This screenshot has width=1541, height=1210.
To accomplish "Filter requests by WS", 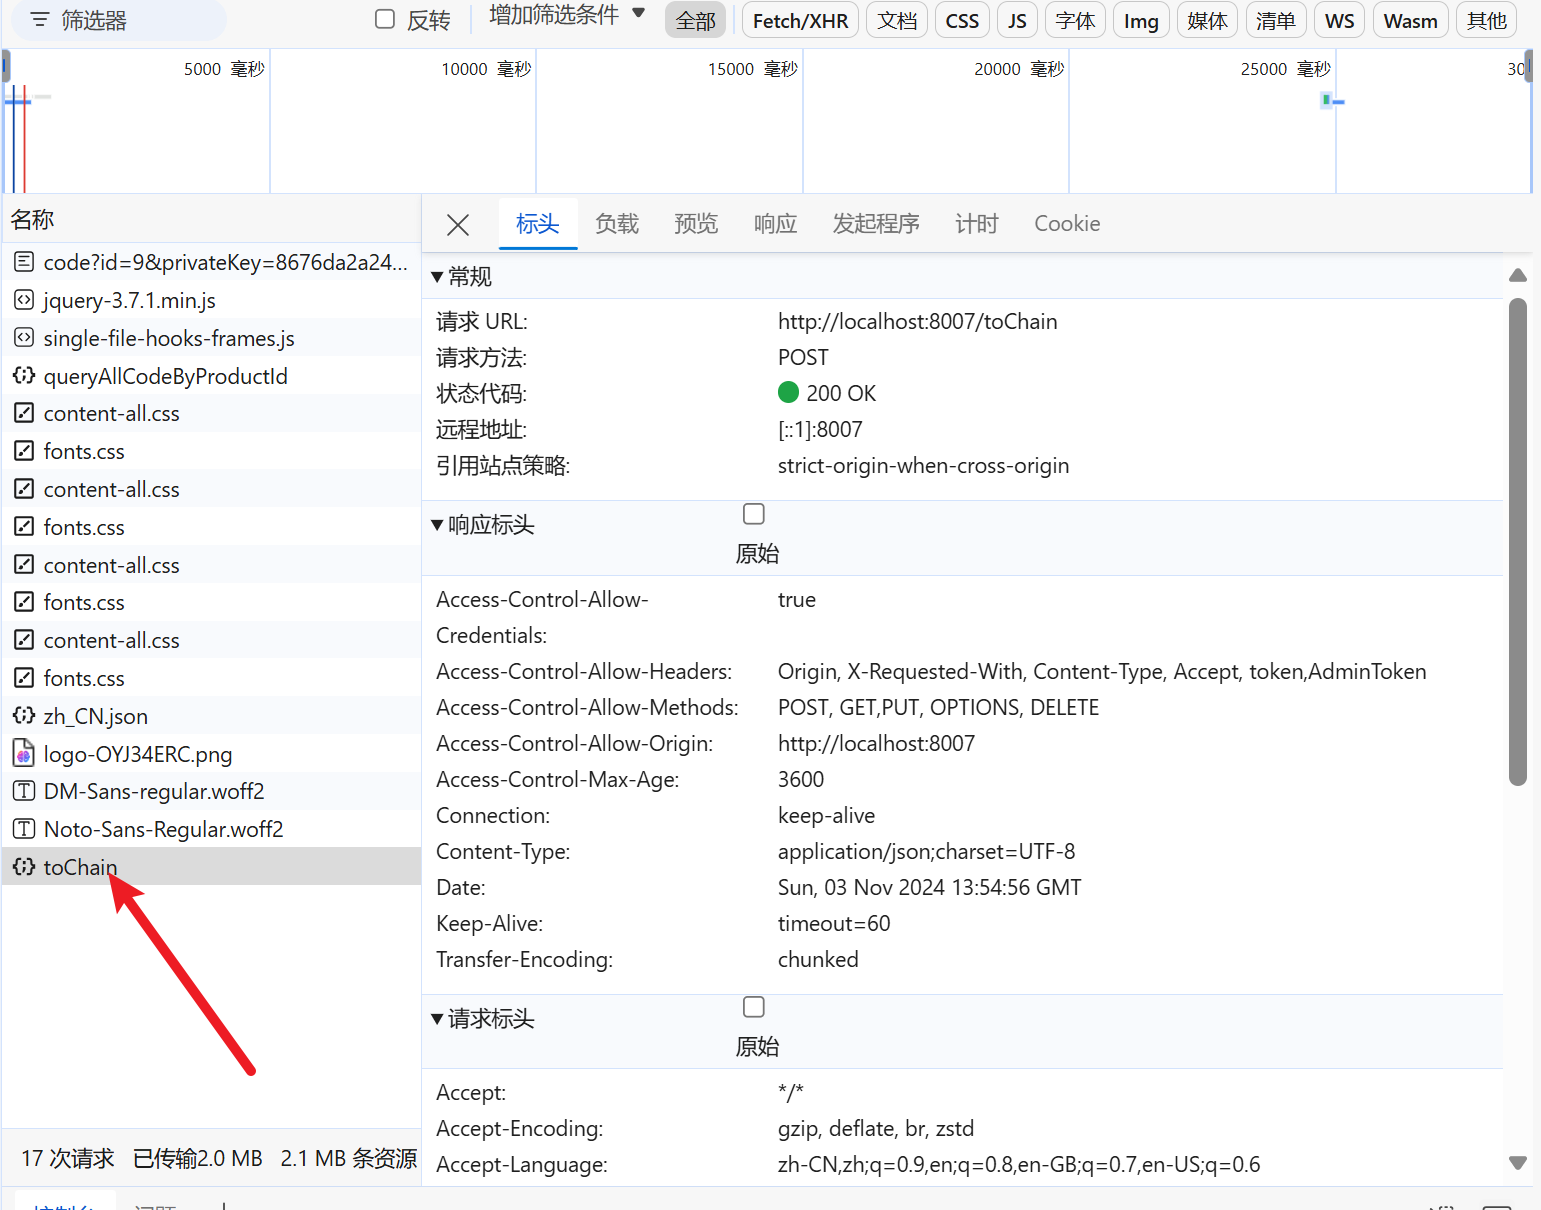I will pos(1339,20).
